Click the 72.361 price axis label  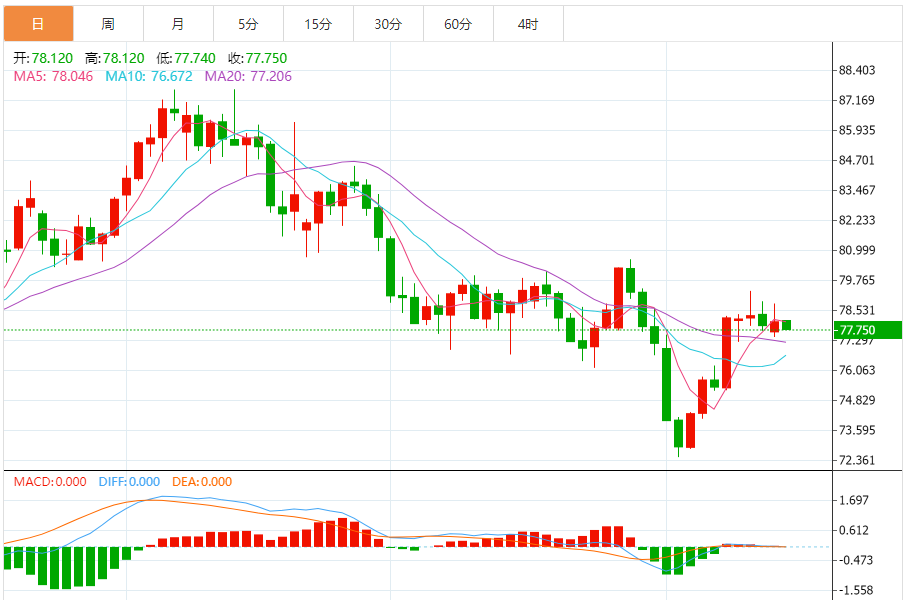(x=857, y=461)
